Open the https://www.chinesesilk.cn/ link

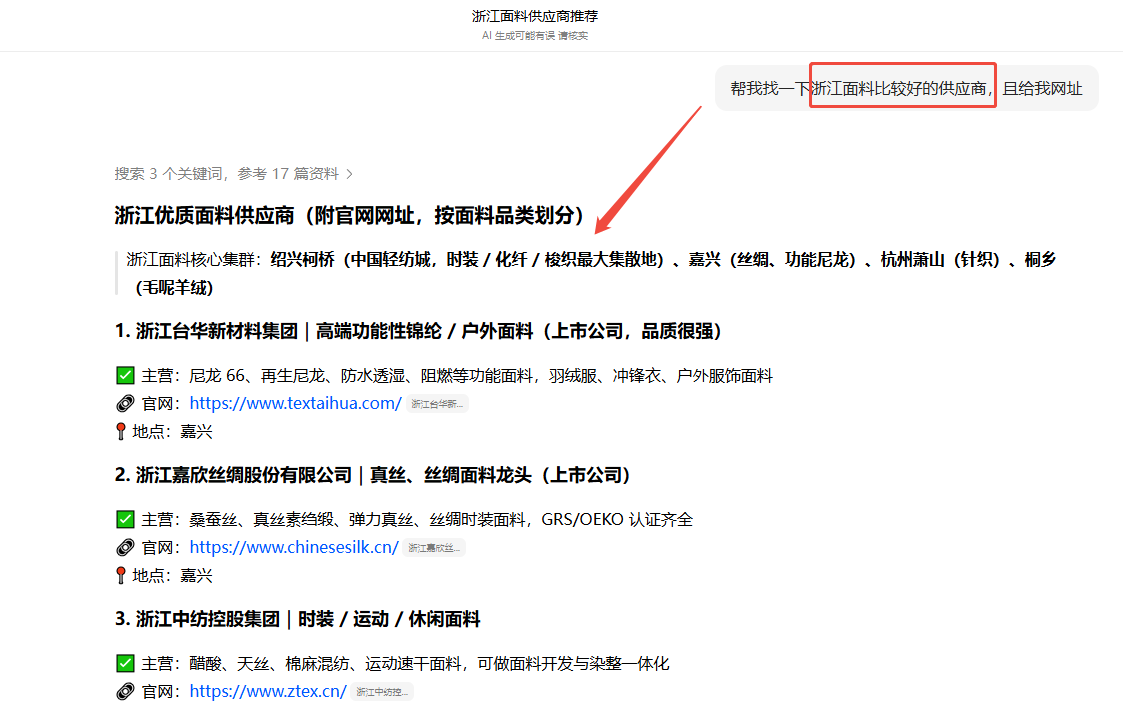pos(294,548)
